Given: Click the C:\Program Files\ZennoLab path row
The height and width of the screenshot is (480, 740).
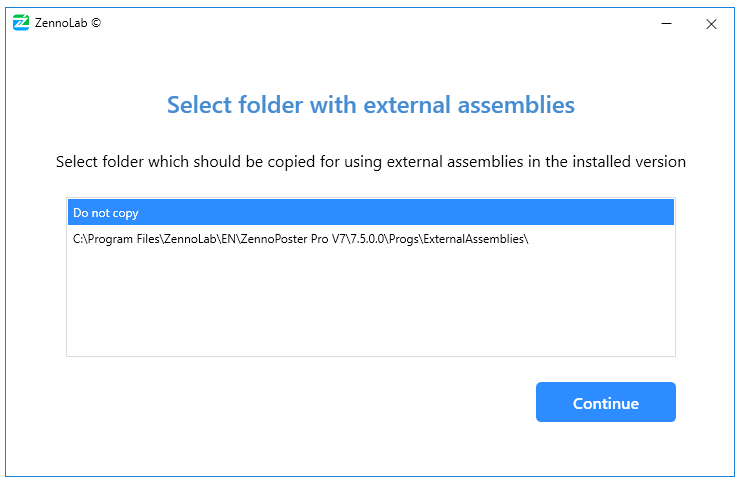Looking at the screenshot, I should coord(300,239).
